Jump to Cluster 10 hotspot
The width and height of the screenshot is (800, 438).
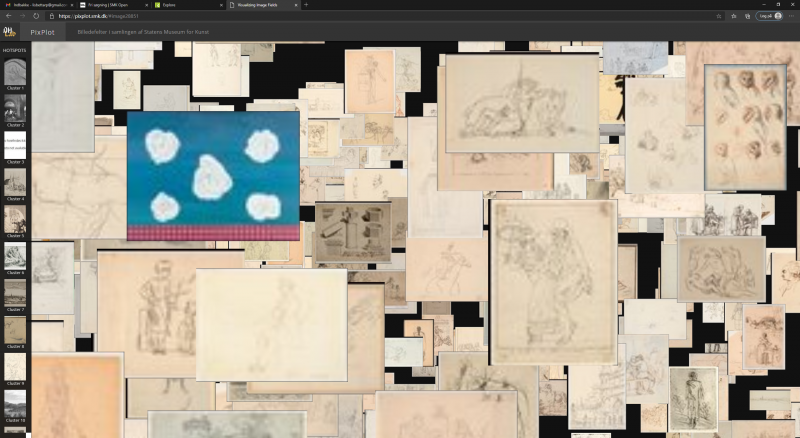[x=15, y=406]
